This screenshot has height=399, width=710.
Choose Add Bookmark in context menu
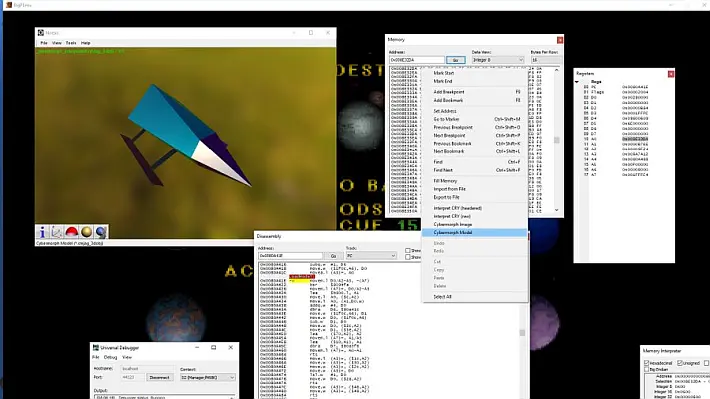point(474,100)
